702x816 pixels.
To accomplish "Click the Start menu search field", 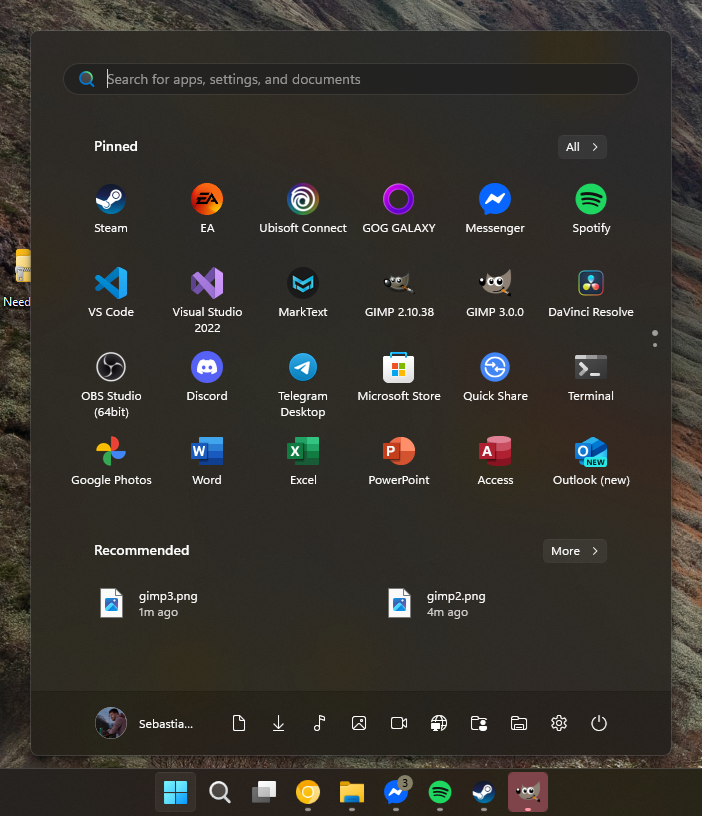I will (x=351, y=79).
